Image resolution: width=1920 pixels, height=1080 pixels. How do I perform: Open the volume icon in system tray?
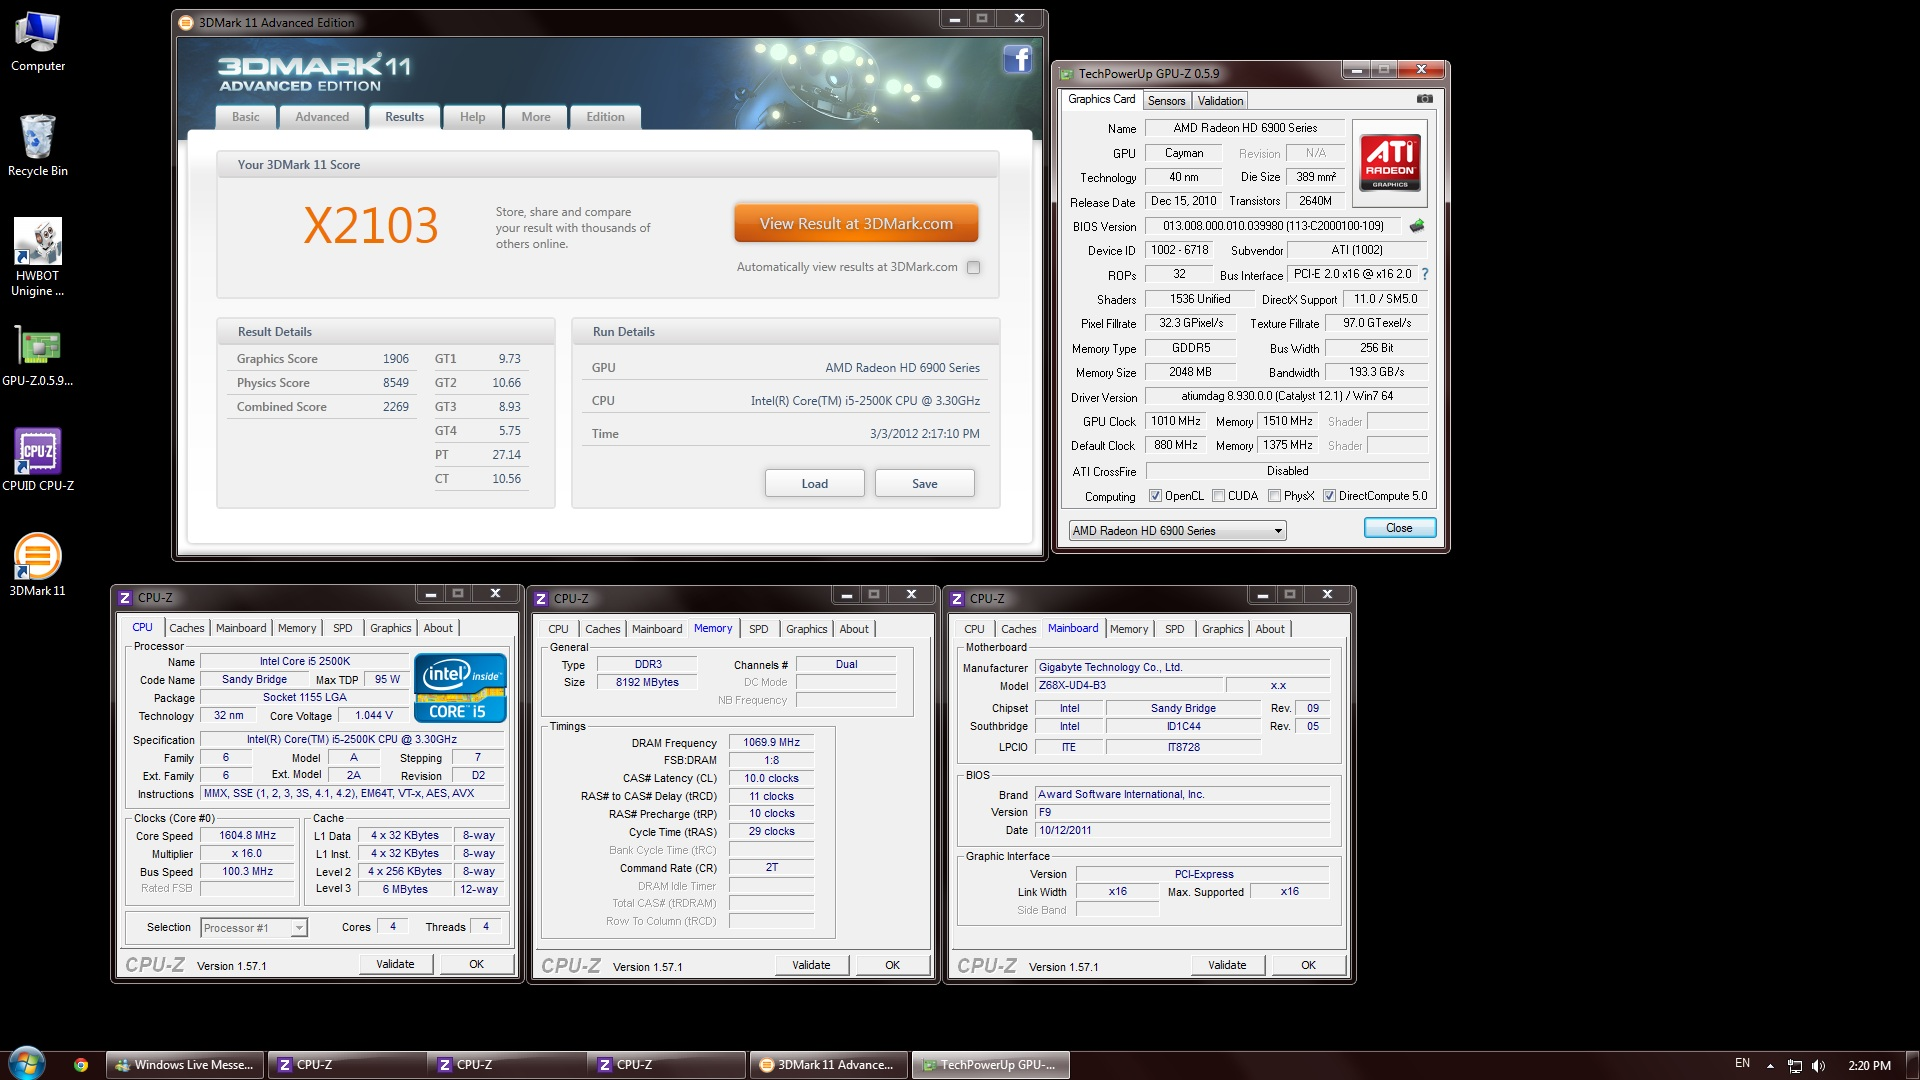(1818, 1065)
